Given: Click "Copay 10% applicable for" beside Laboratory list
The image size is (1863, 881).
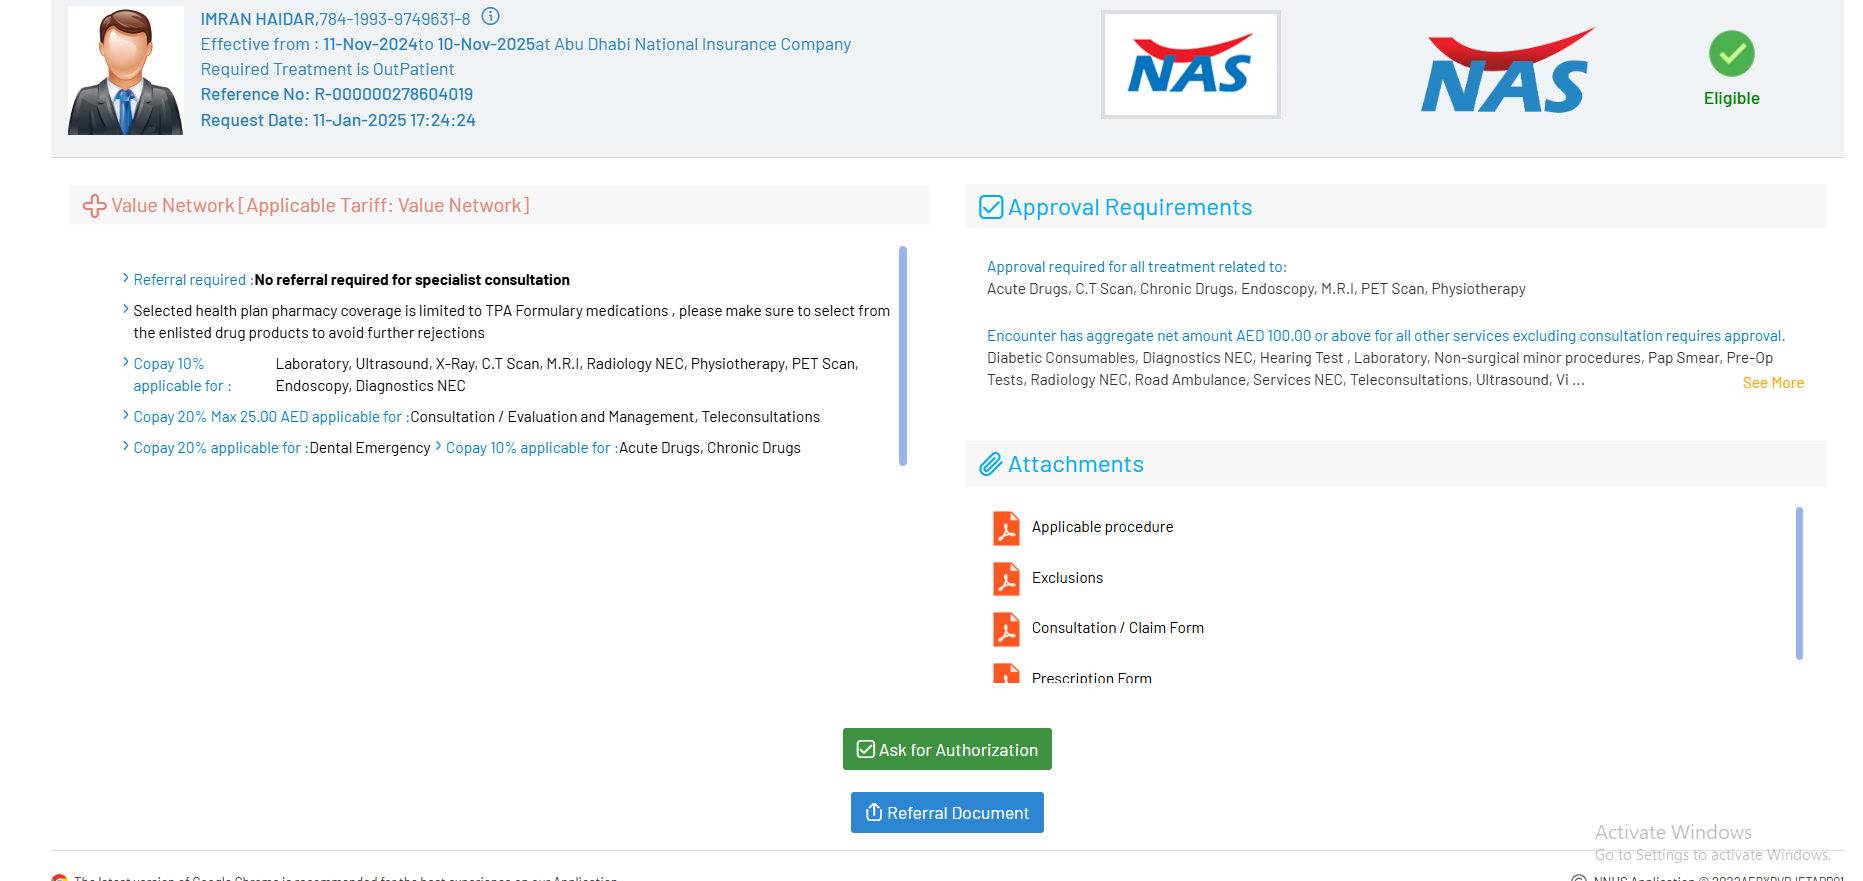Looking at the screenshot, I should (x=182, y=375).
